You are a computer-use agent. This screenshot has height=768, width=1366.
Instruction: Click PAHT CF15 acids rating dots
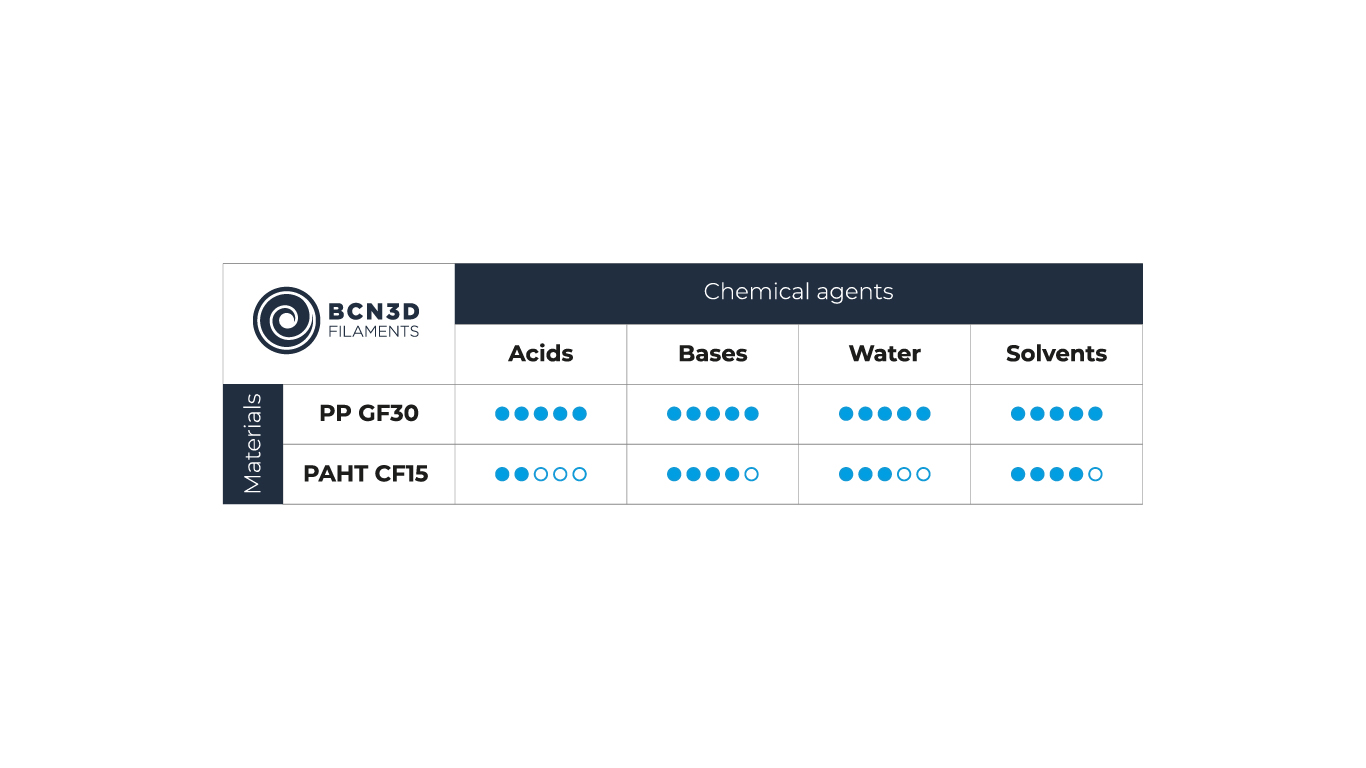click(x=541, y=474)
